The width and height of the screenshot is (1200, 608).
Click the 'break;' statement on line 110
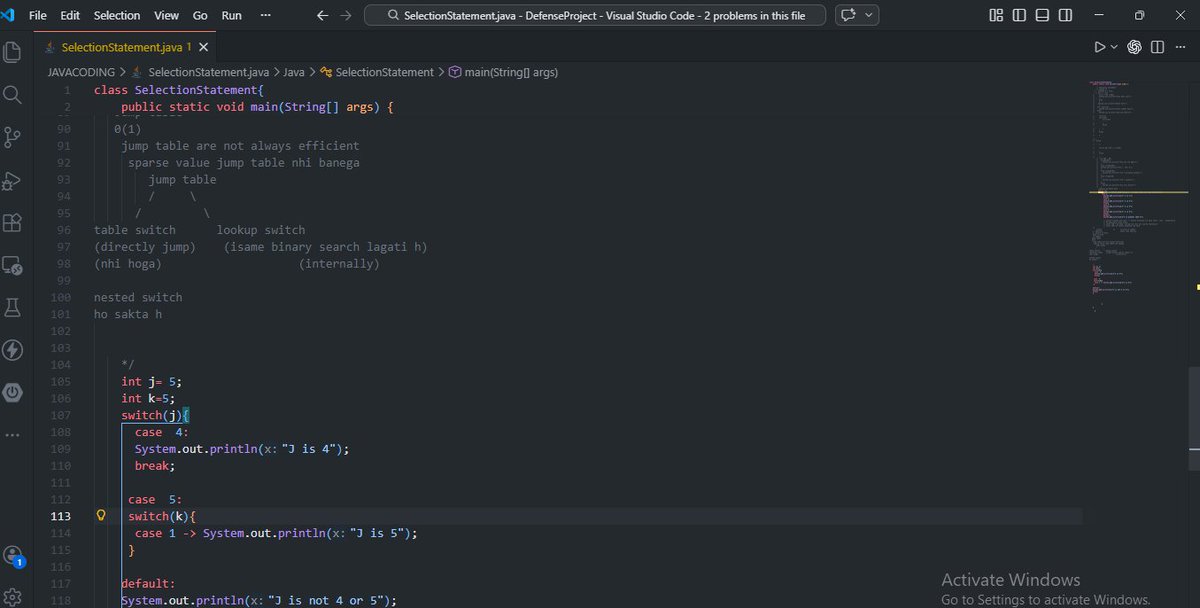click(x=155, y=466)
